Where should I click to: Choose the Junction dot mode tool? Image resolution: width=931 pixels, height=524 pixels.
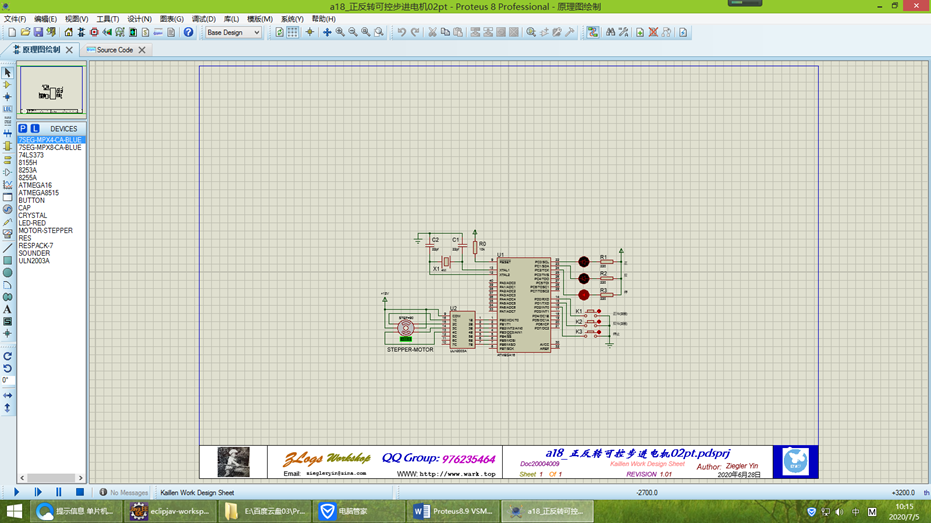7,97
